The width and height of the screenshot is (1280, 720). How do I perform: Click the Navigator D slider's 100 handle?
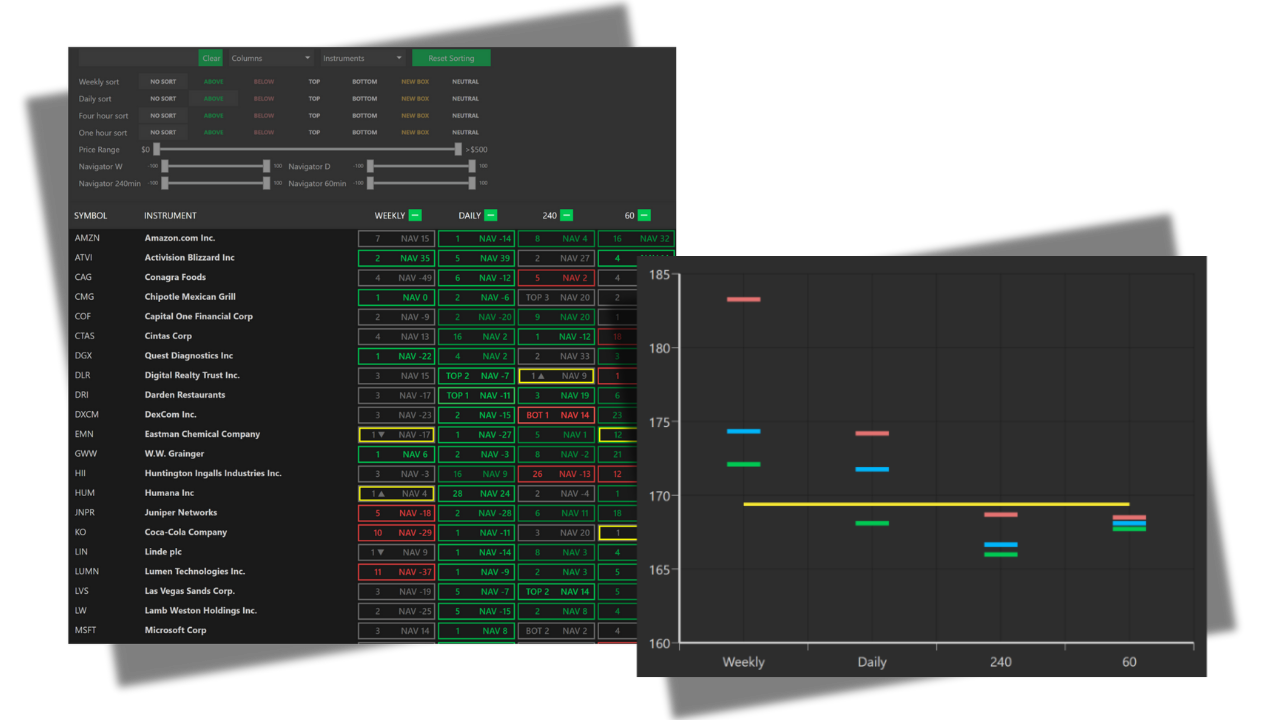coord(473,166)
